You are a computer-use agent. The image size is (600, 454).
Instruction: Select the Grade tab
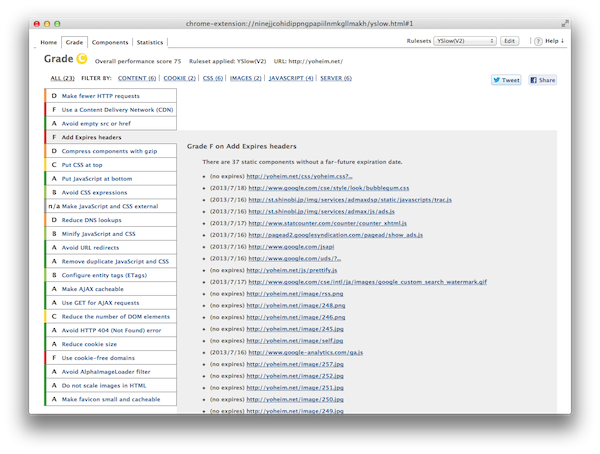coord(74,42)
